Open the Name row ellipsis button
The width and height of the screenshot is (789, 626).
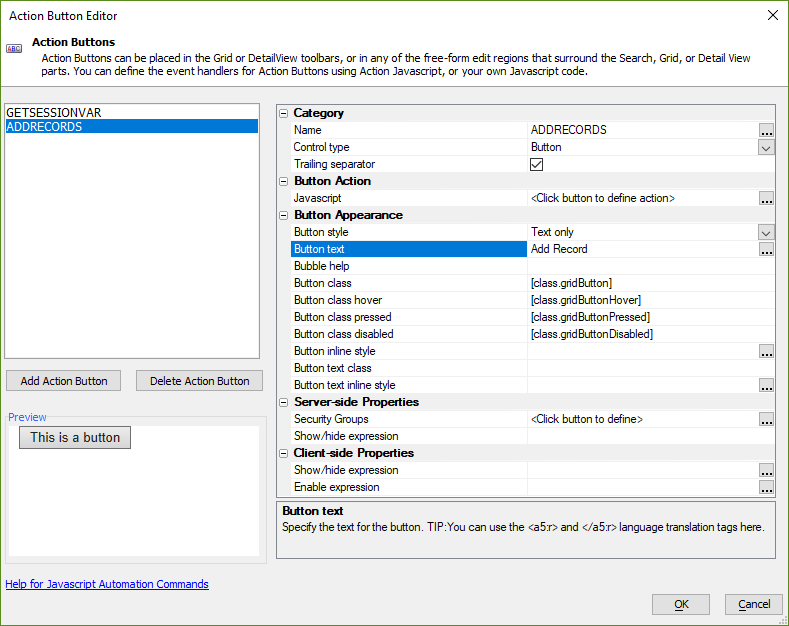pos(766,130)
